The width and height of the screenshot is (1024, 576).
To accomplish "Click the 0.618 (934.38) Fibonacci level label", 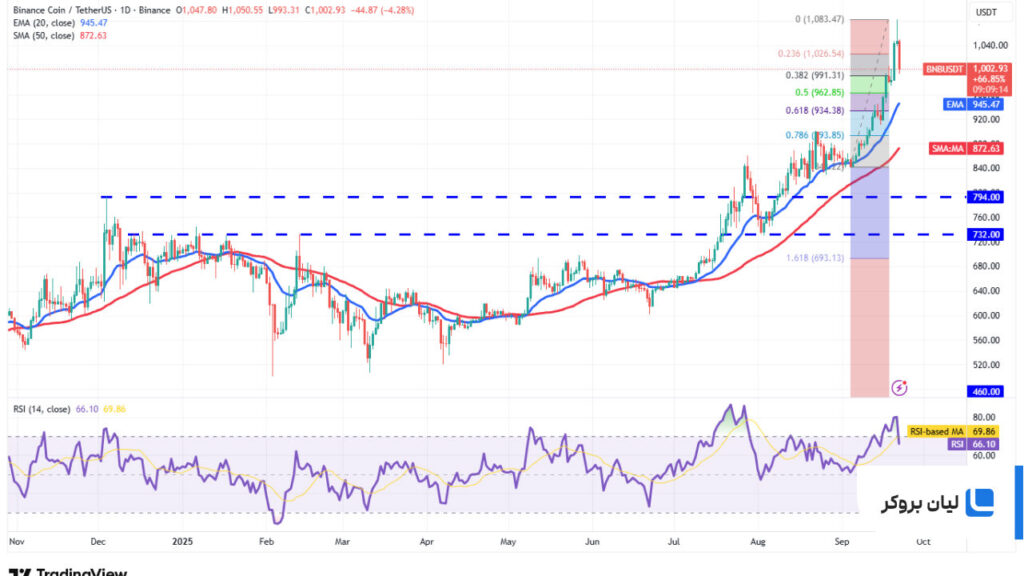I will point(814,111).
